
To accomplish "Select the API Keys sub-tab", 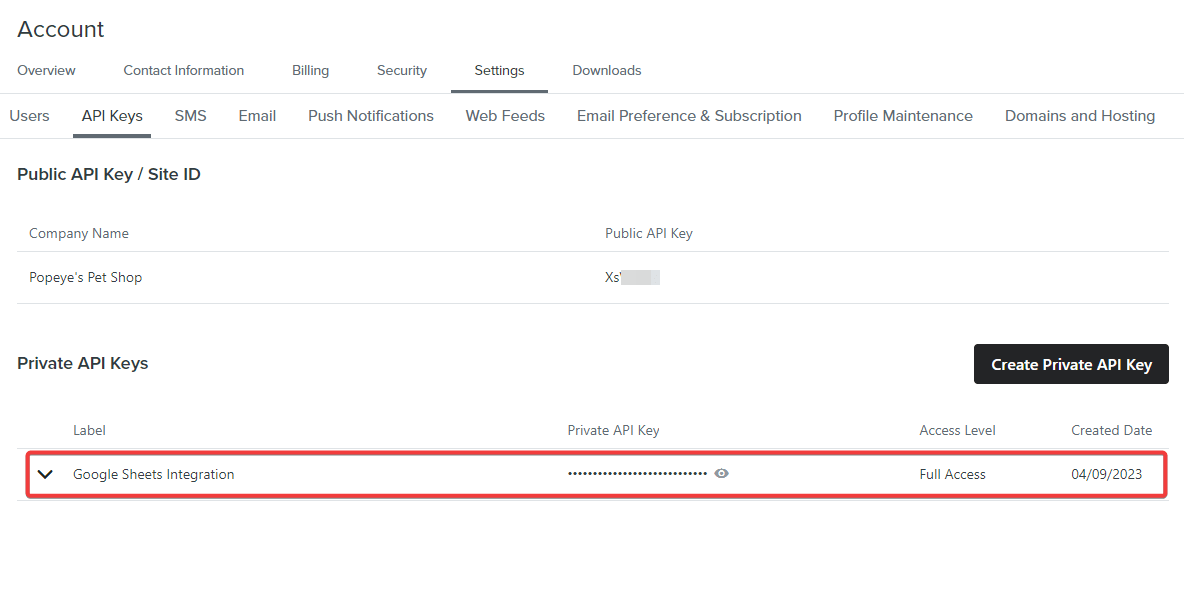I will (112, 116).
